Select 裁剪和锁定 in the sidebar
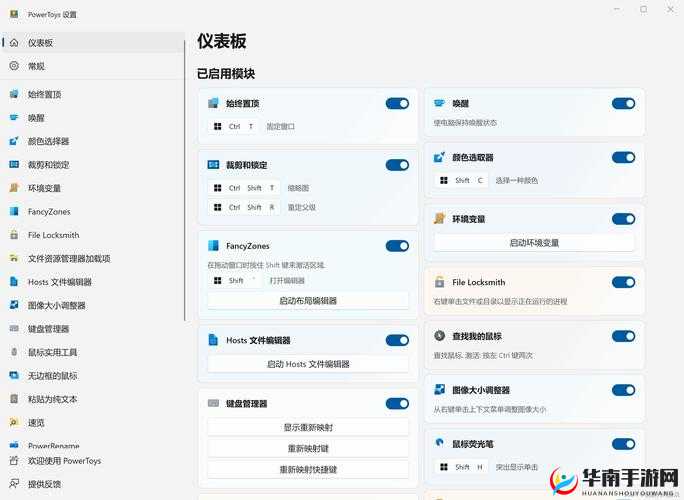The image size is (684, 500). (92, 165)
